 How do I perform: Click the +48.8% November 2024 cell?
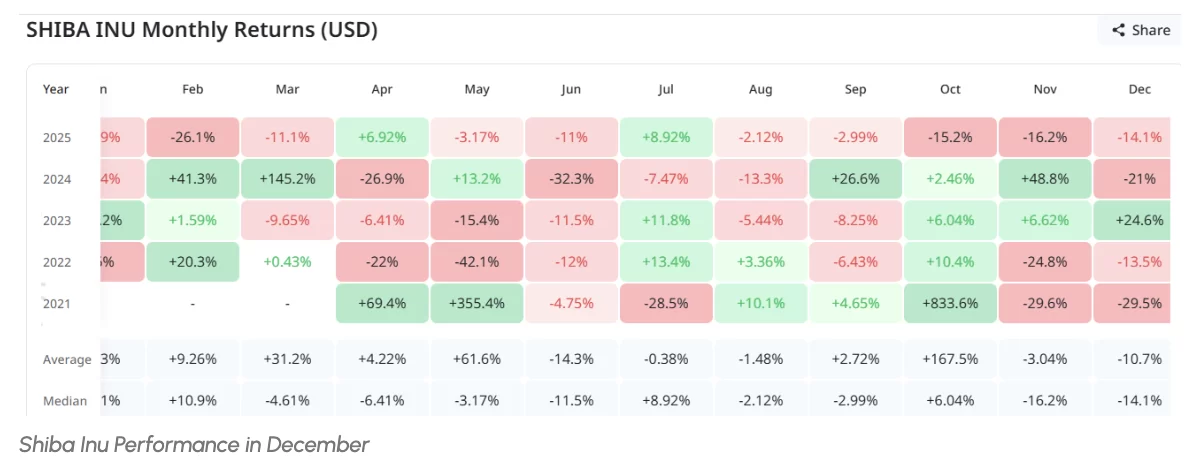pos(1044,179)
